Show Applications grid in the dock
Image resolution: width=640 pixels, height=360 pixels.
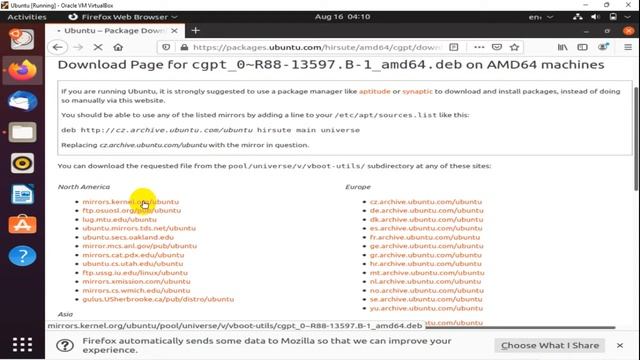click(x=22, y=344)
